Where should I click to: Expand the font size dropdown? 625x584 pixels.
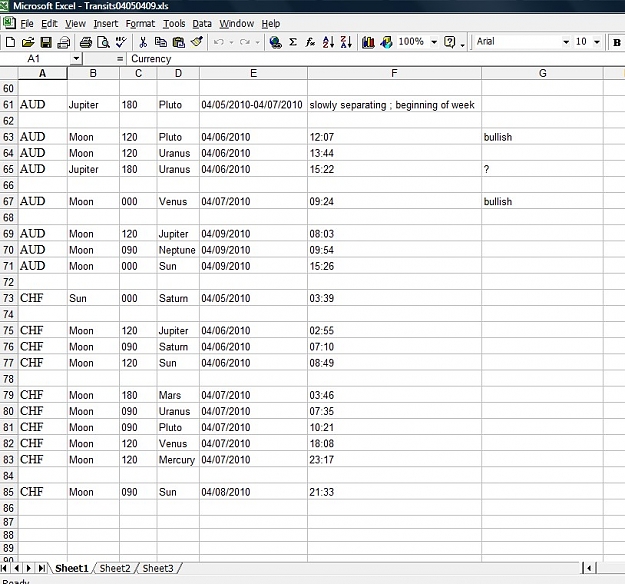[x=597, y=42]
